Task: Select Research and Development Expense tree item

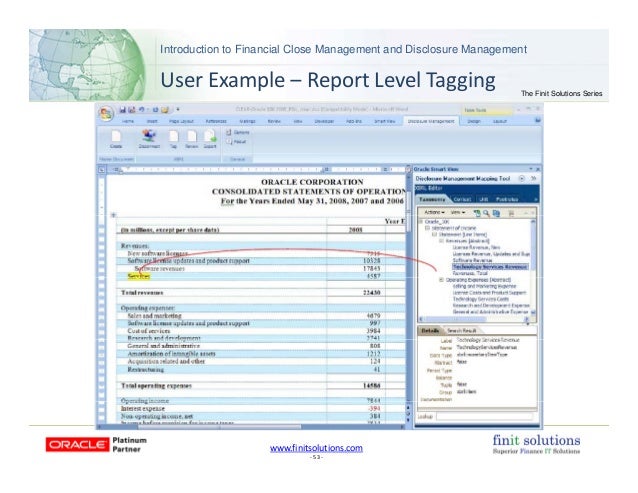Action: point(491,305)
